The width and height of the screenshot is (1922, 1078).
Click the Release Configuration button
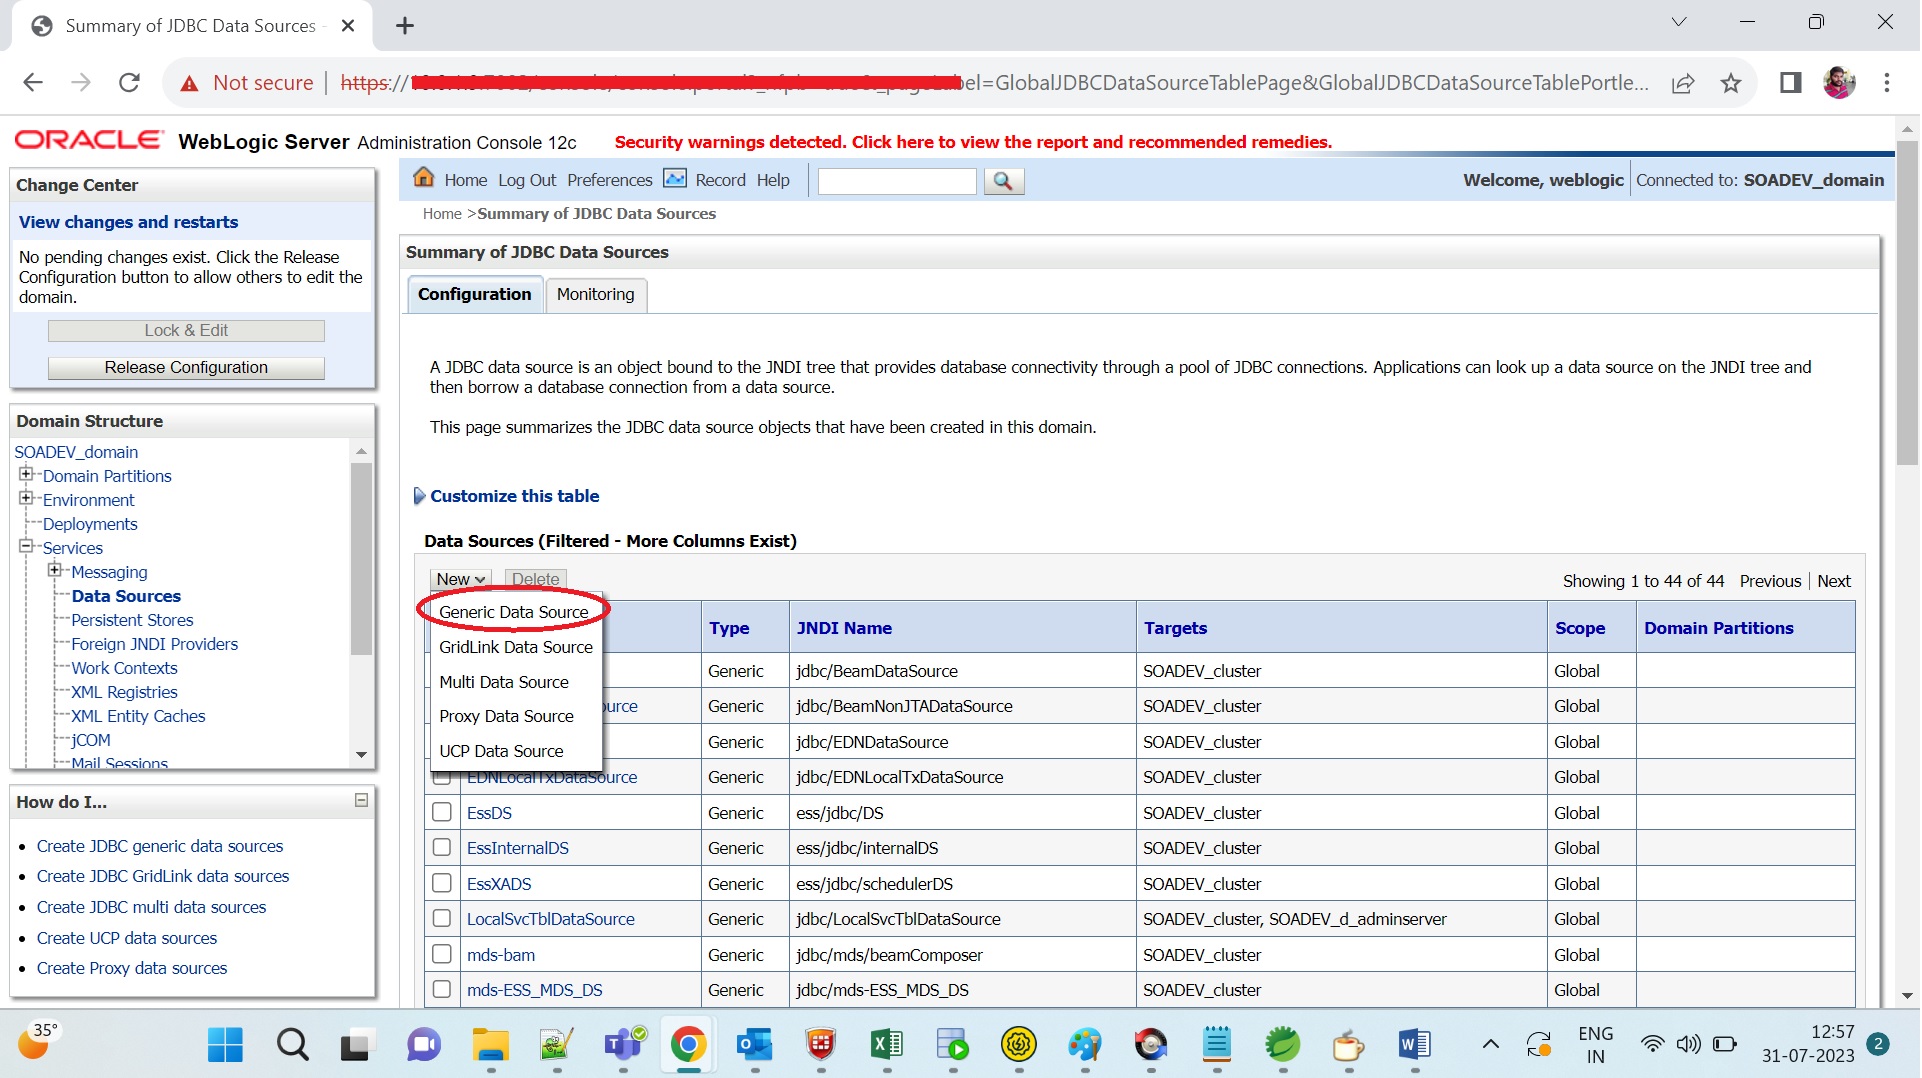(186, 368)
